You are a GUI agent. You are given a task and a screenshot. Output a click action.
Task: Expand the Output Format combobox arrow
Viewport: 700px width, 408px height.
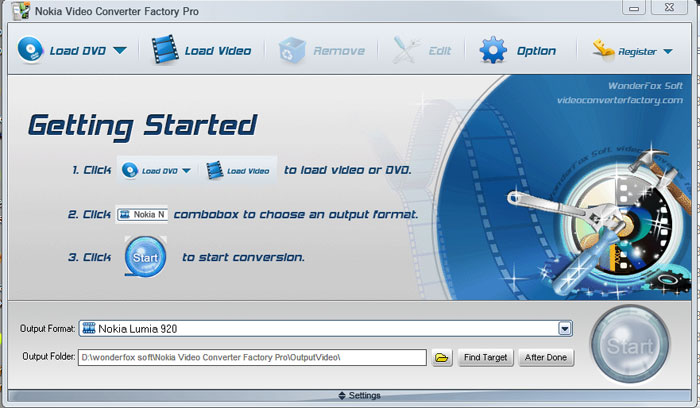click(565, 328)
